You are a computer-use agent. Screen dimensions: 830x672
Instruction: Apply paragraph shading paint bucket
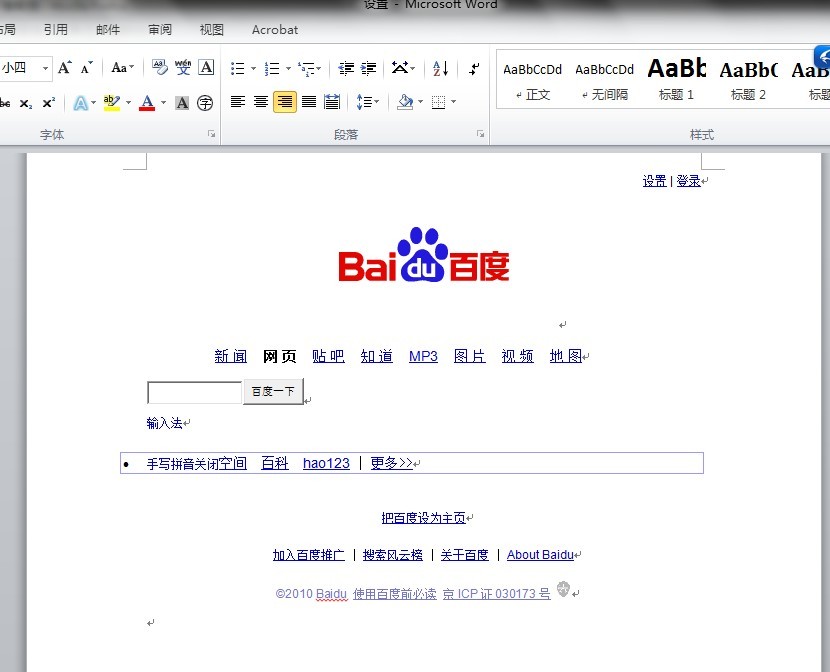coord(405,102)
